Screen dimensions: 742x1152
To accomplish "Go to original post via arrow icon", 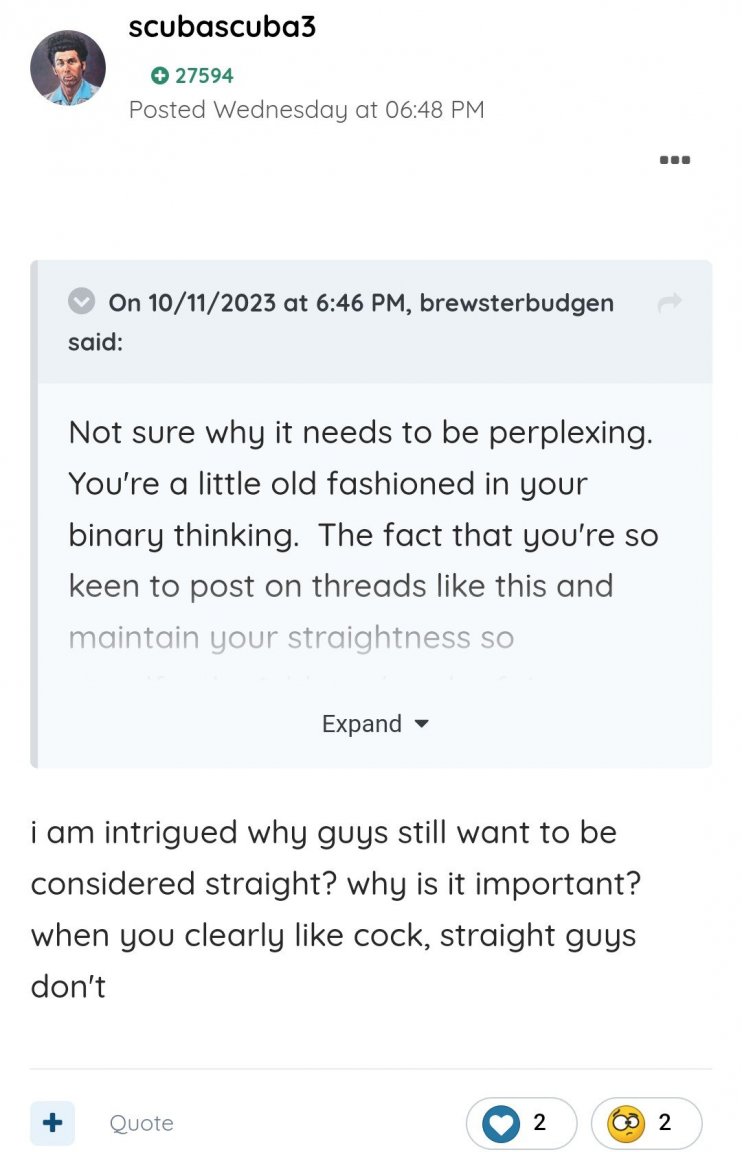I will pos(670,302).
